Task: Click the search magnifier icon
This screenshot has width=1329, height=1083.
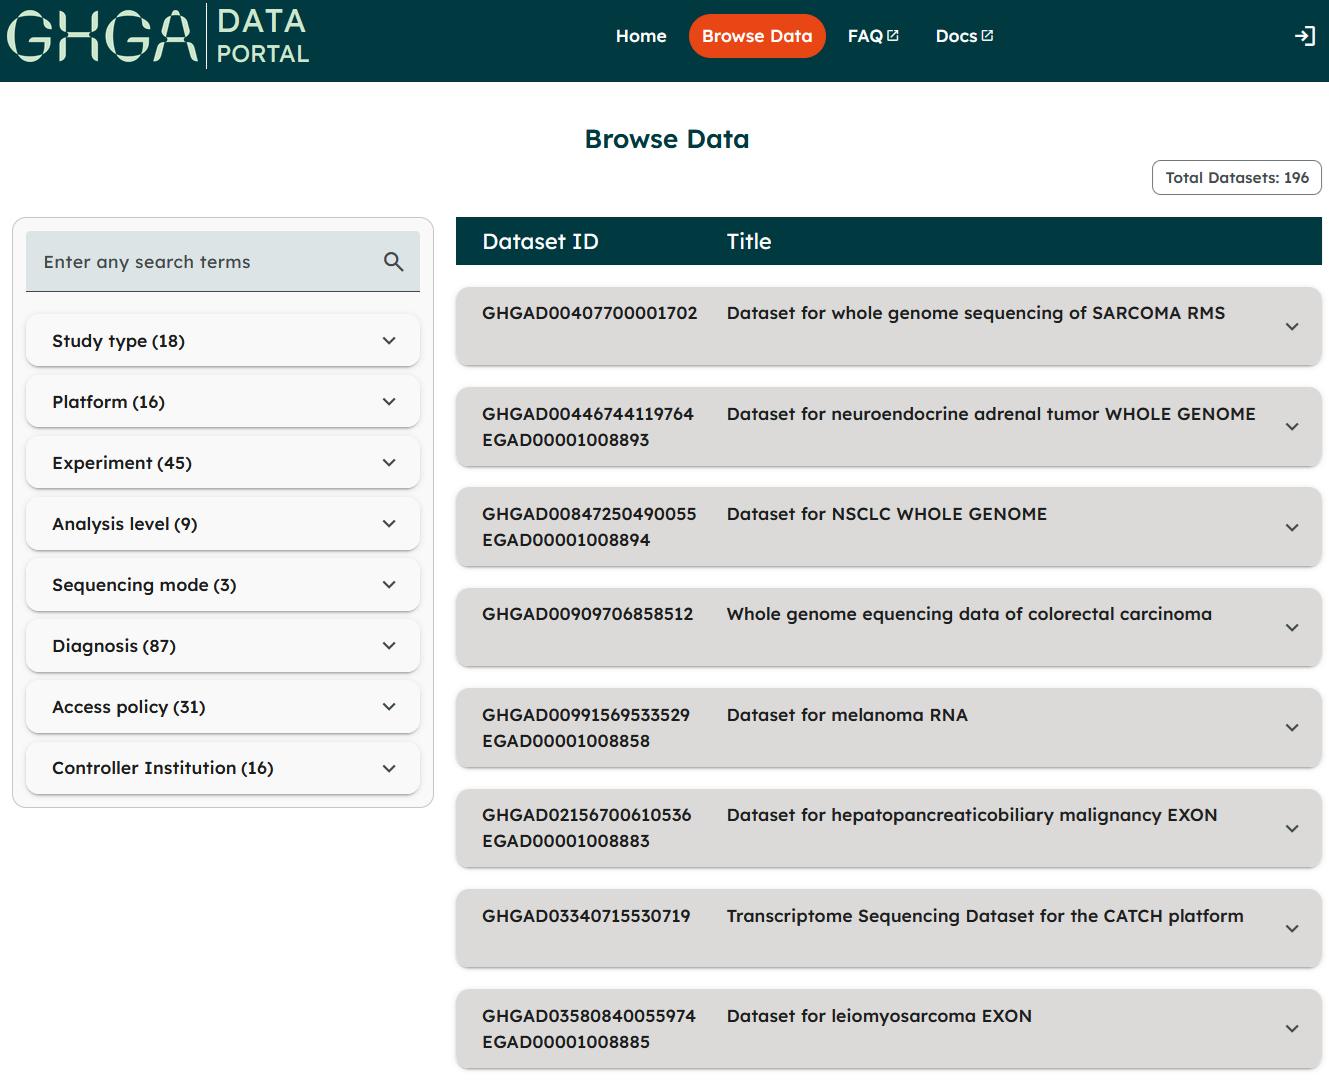Action: tap(394, 262)
